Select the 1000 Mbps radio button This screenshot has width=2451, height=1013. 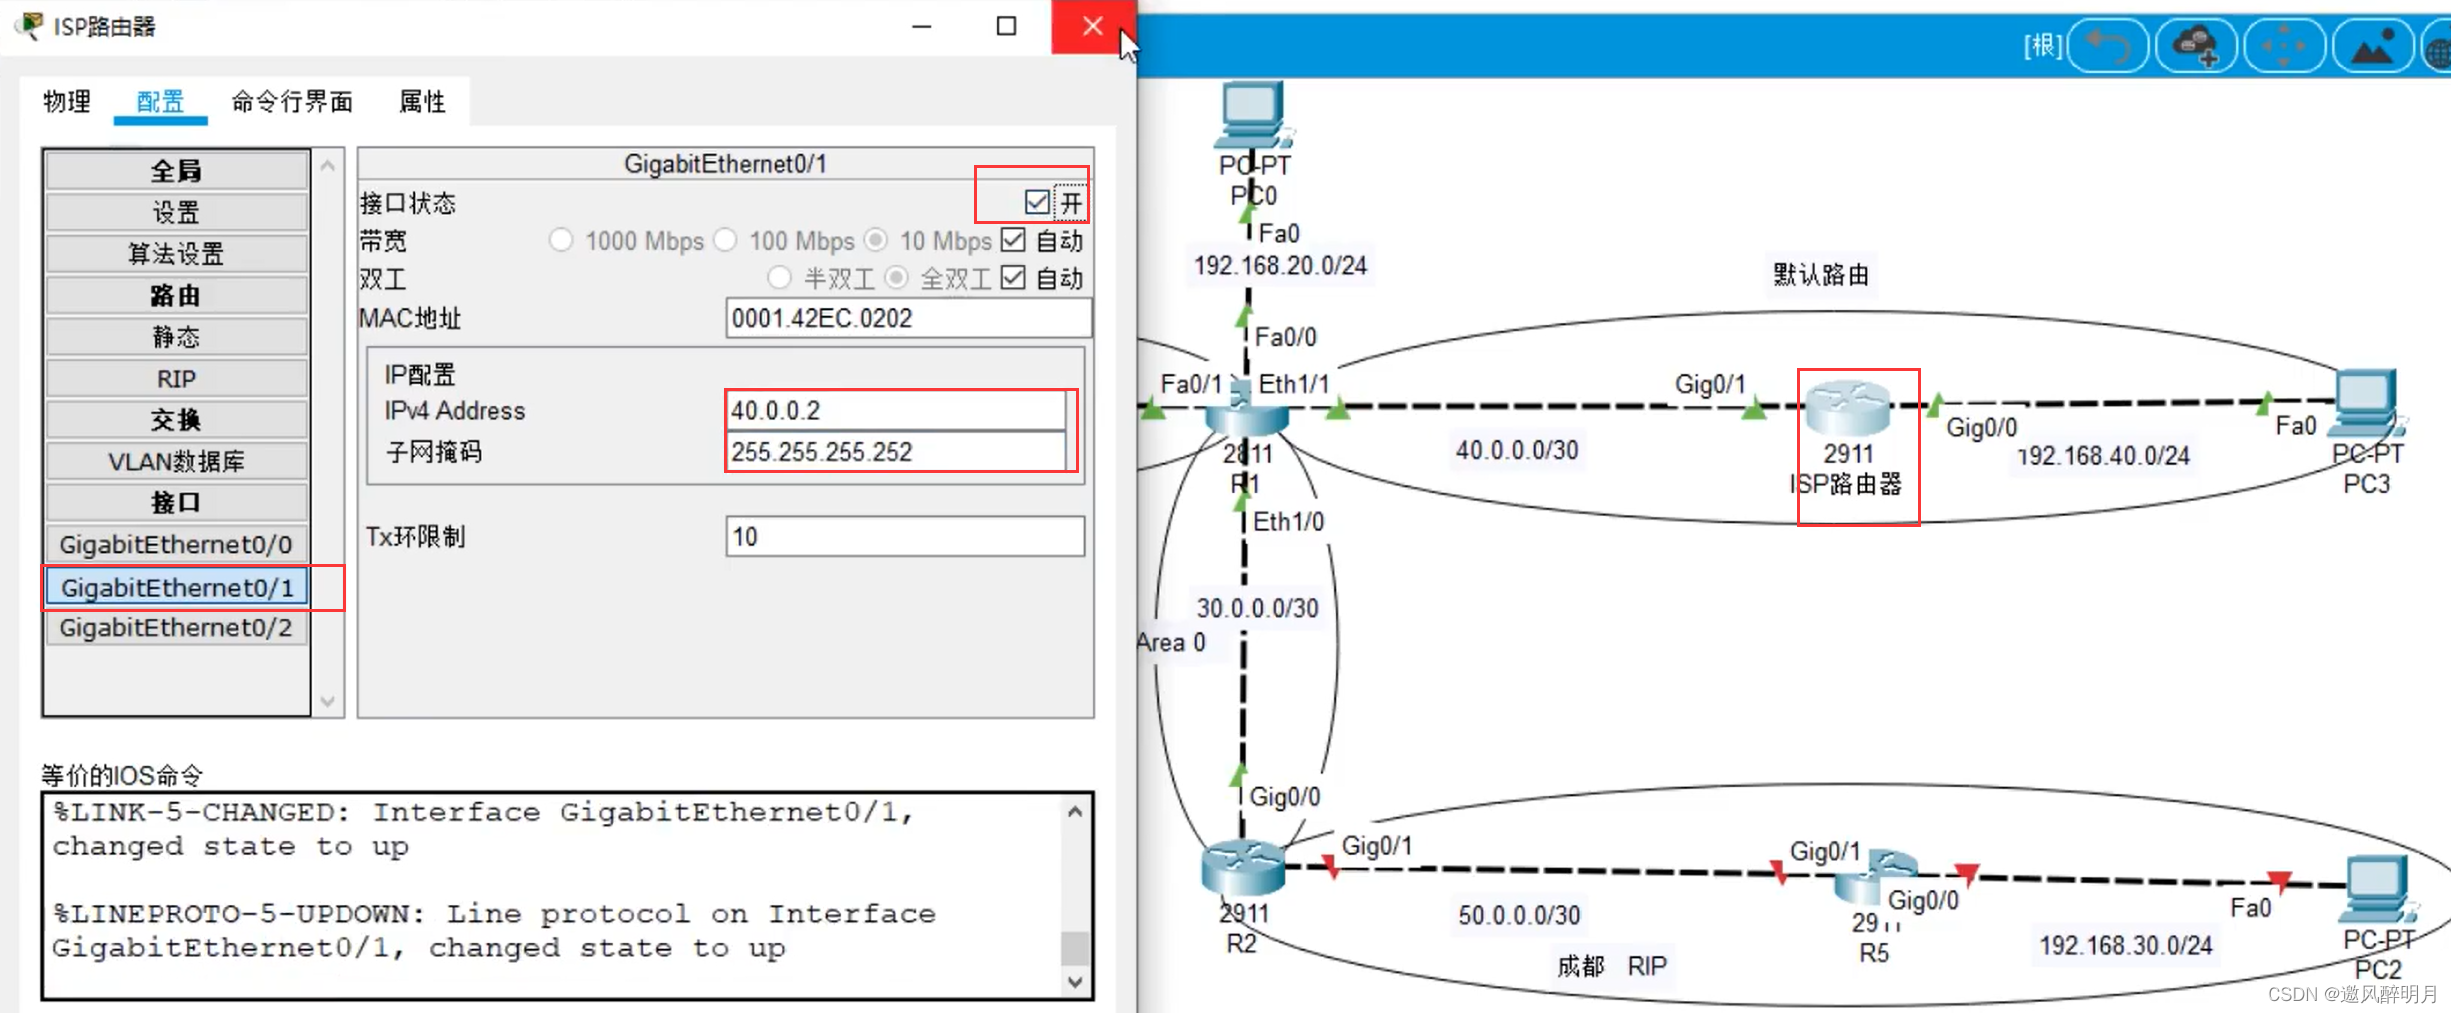561,240
